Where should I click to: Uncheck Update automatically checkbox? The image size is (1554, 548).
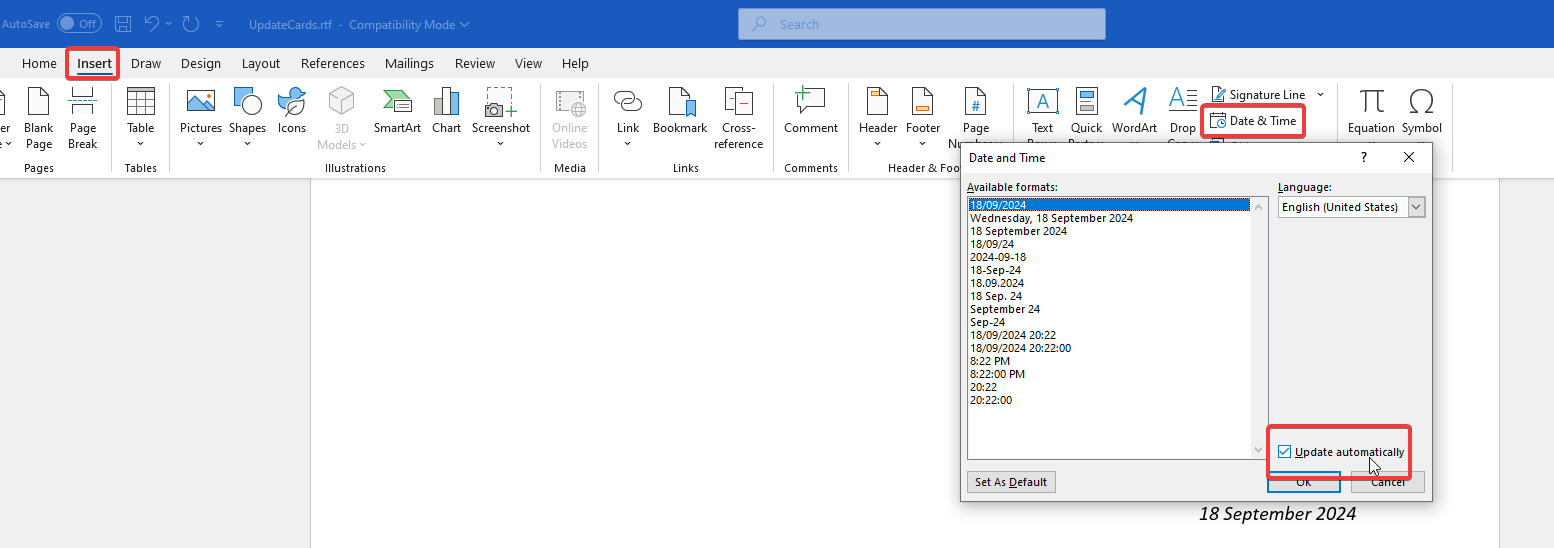tap(1285, 452)
